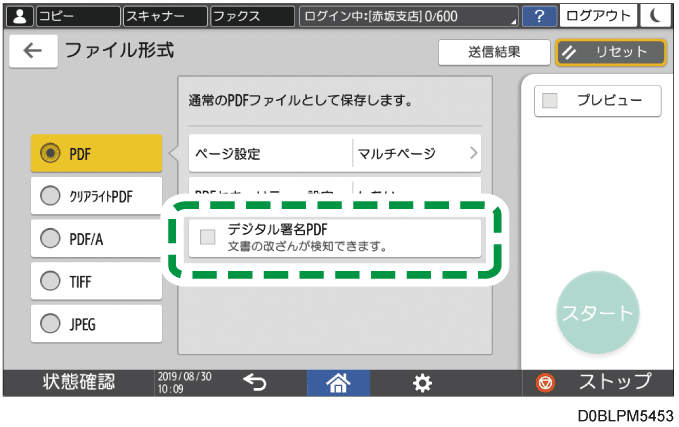The image size is (679, 427).
Task: Switch to コピー function
Action: [x=78, y=16]
